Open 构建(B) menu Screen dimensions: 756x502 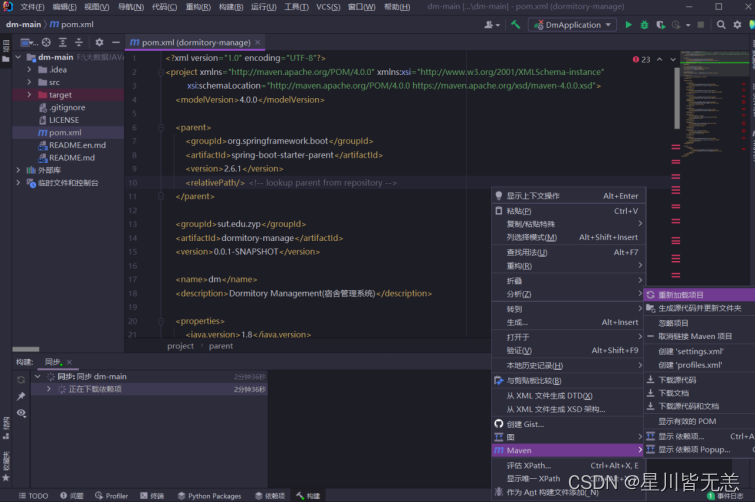coord(230,7)
